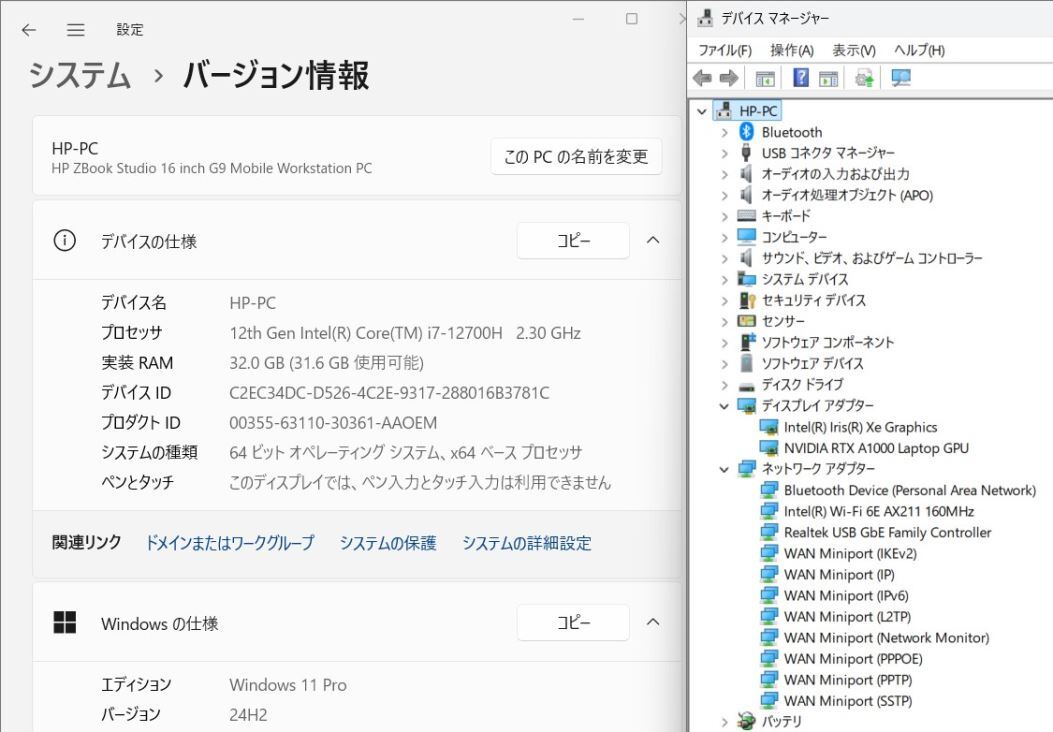Image resolution: width=1053 pixels, height=732 pixels.
Task: Select WAN Miniport (IKEv2)
Action: point(850,553)
